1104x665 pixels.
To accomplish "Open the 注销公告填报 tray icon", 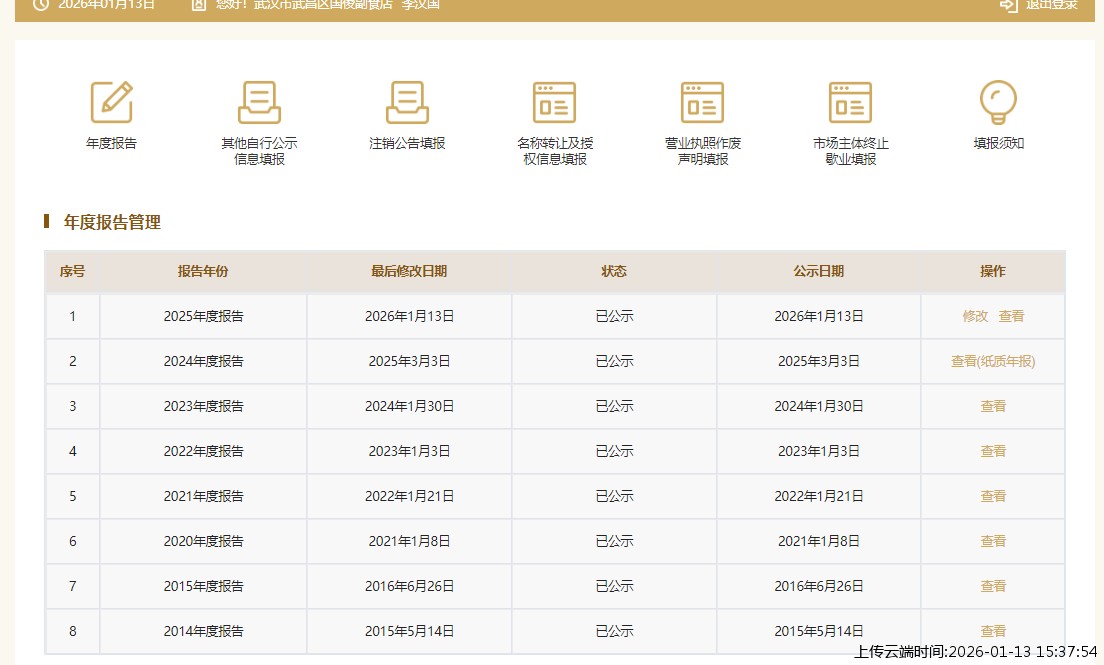I will pos(407,102).
